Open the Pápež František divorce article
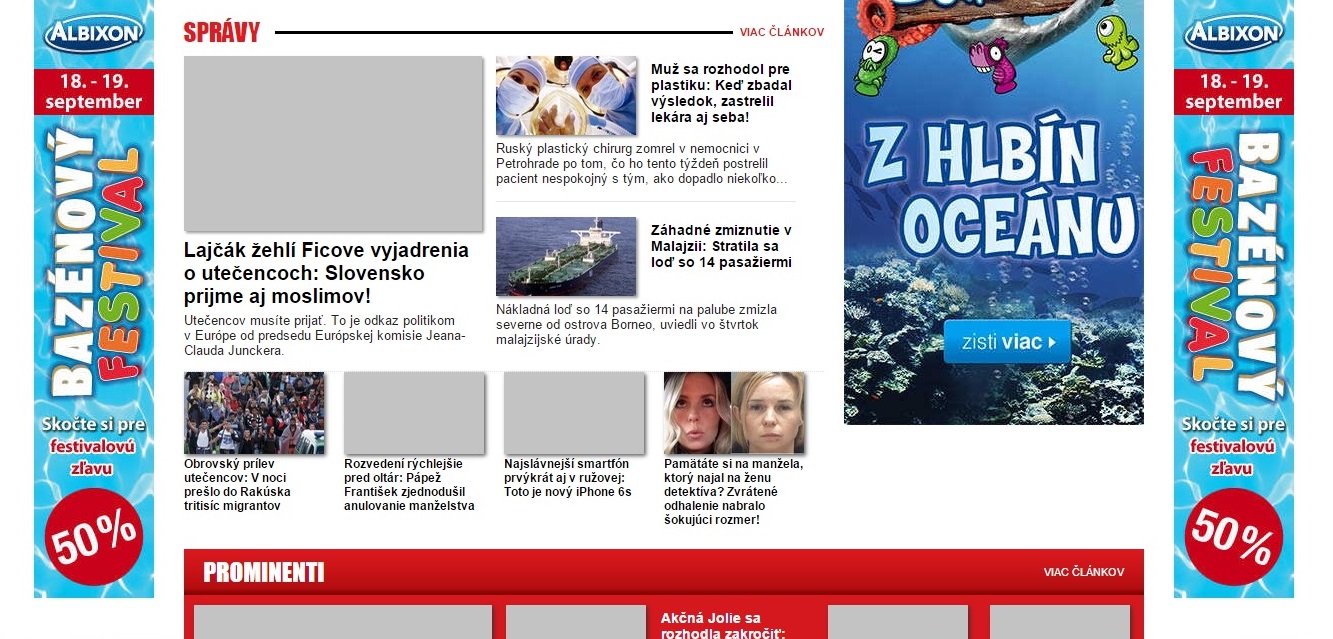Image resolution: width=1333 pixels, height=639 pixels. click(x=409, y=485)
